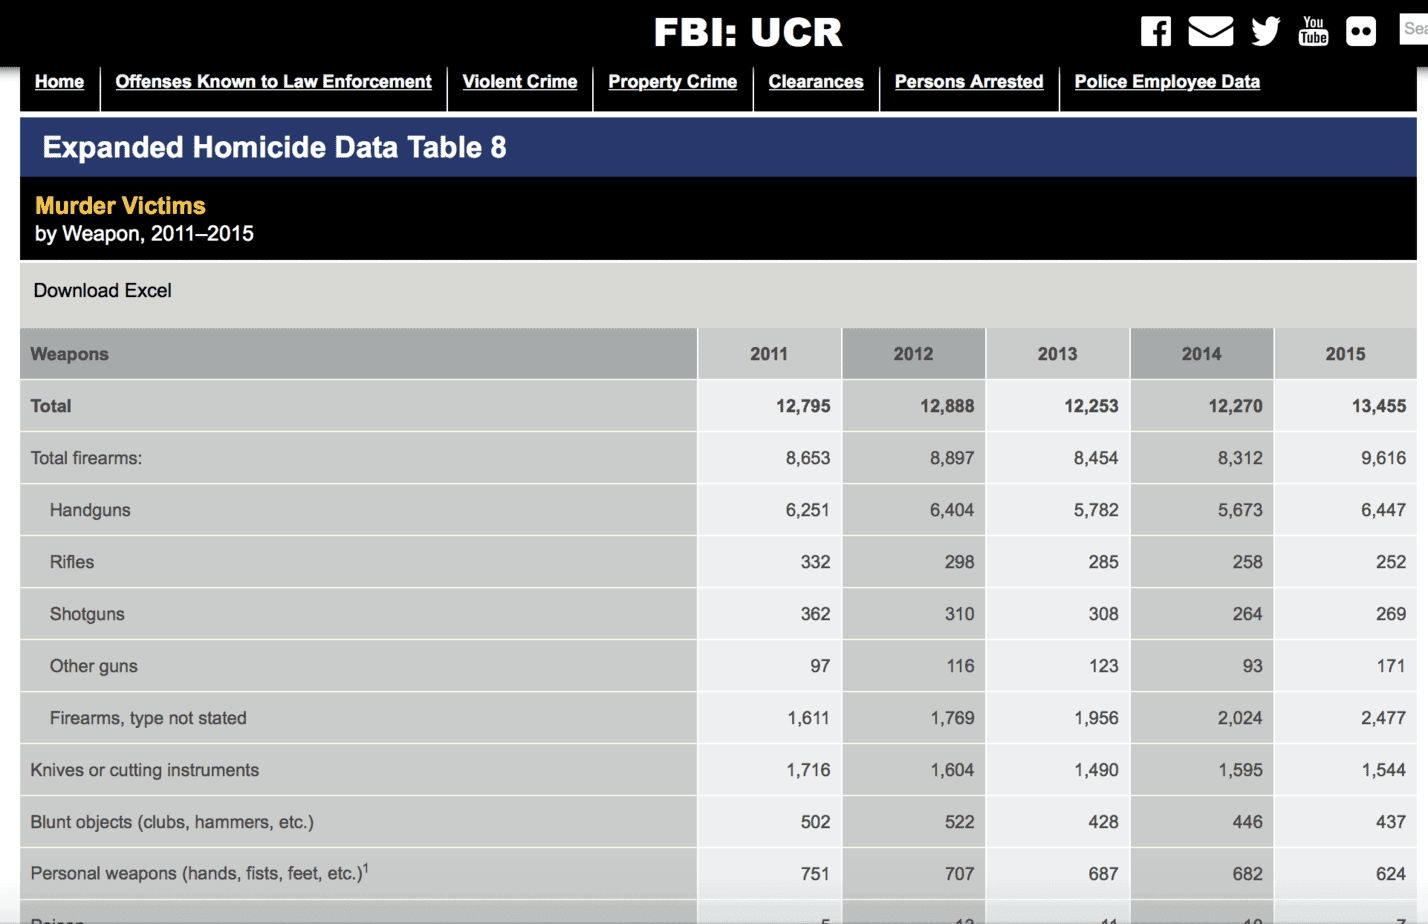
Task: Select the Rifles row label
Action: tap(72, 562)
